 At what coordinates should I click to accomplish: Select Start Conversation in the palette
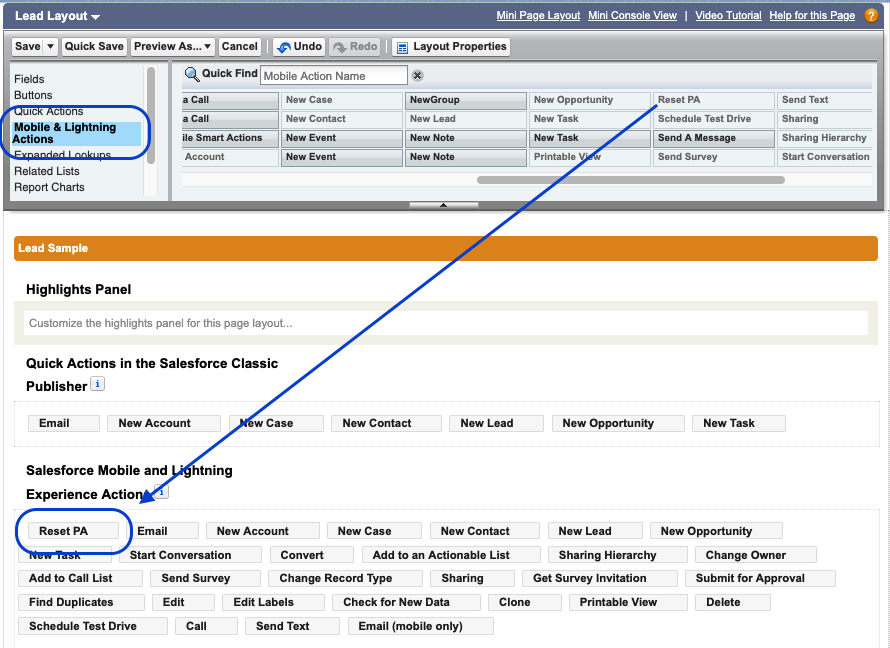coord(824,157)
